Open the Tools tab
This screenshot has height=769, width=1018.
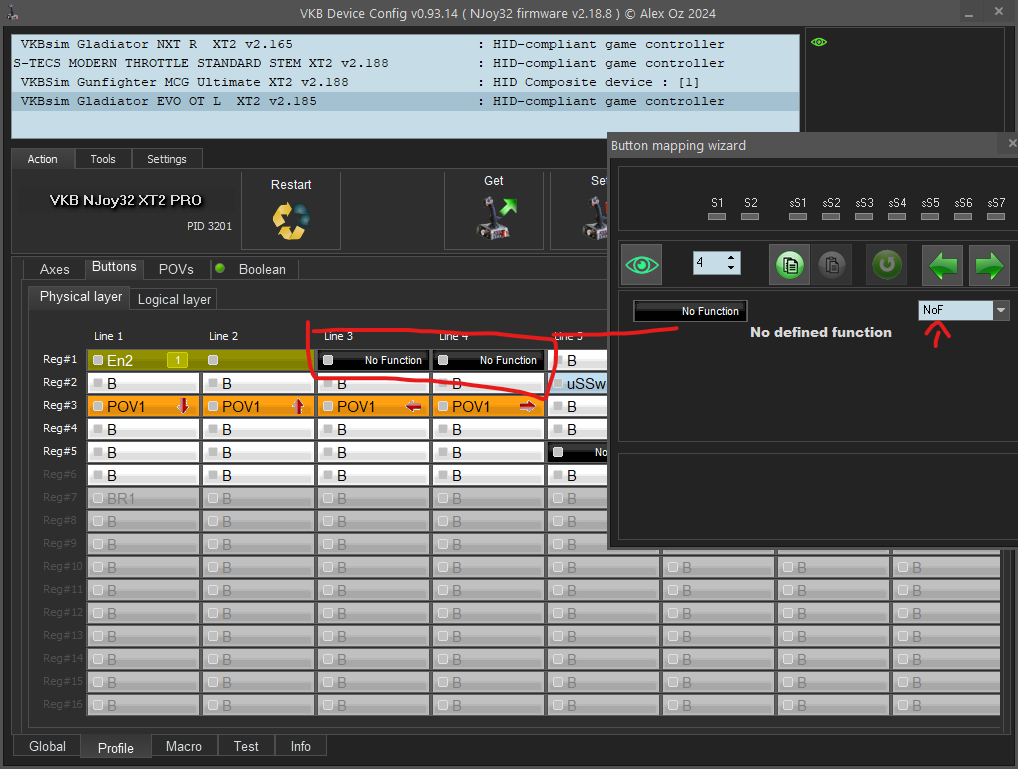pos(103,159)
